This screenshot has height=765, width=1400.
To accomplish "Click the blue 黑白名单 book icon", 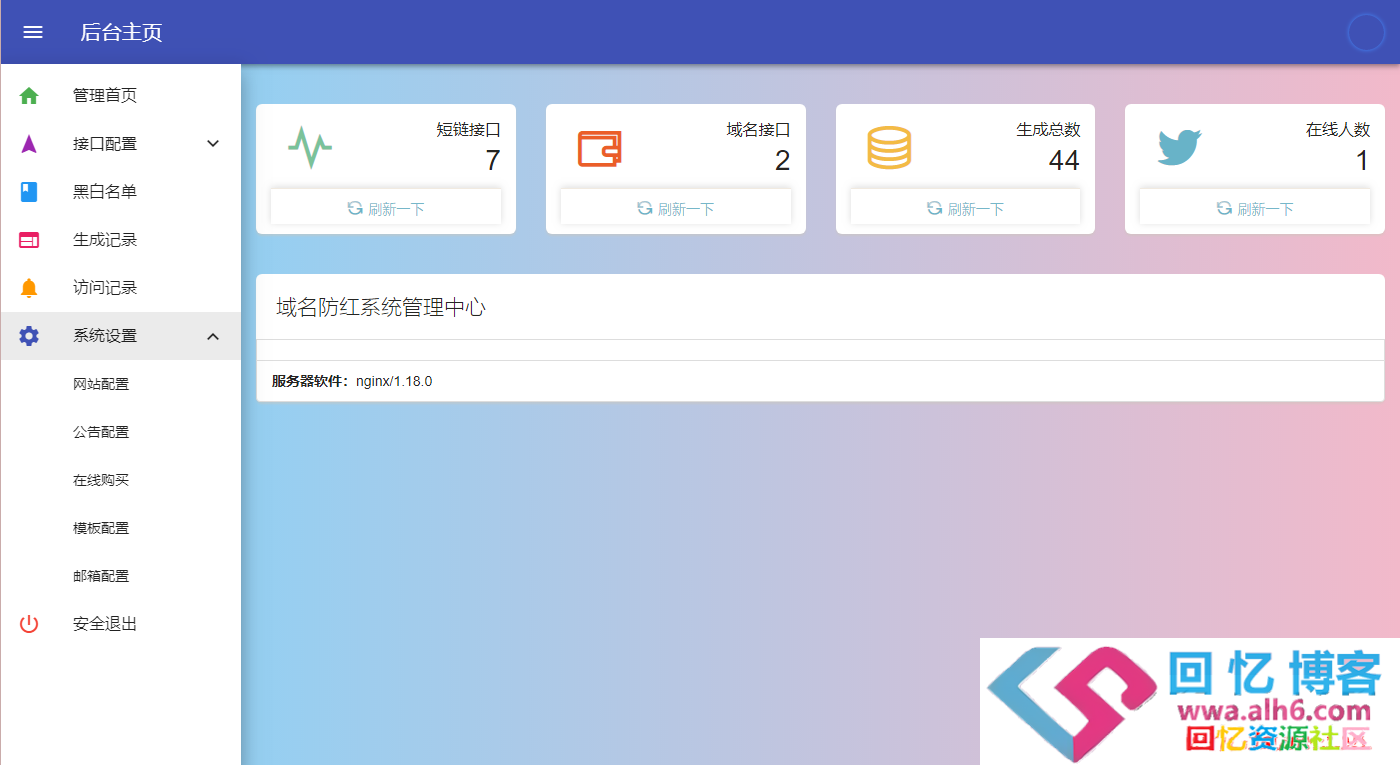I will [x=29, y=192].
